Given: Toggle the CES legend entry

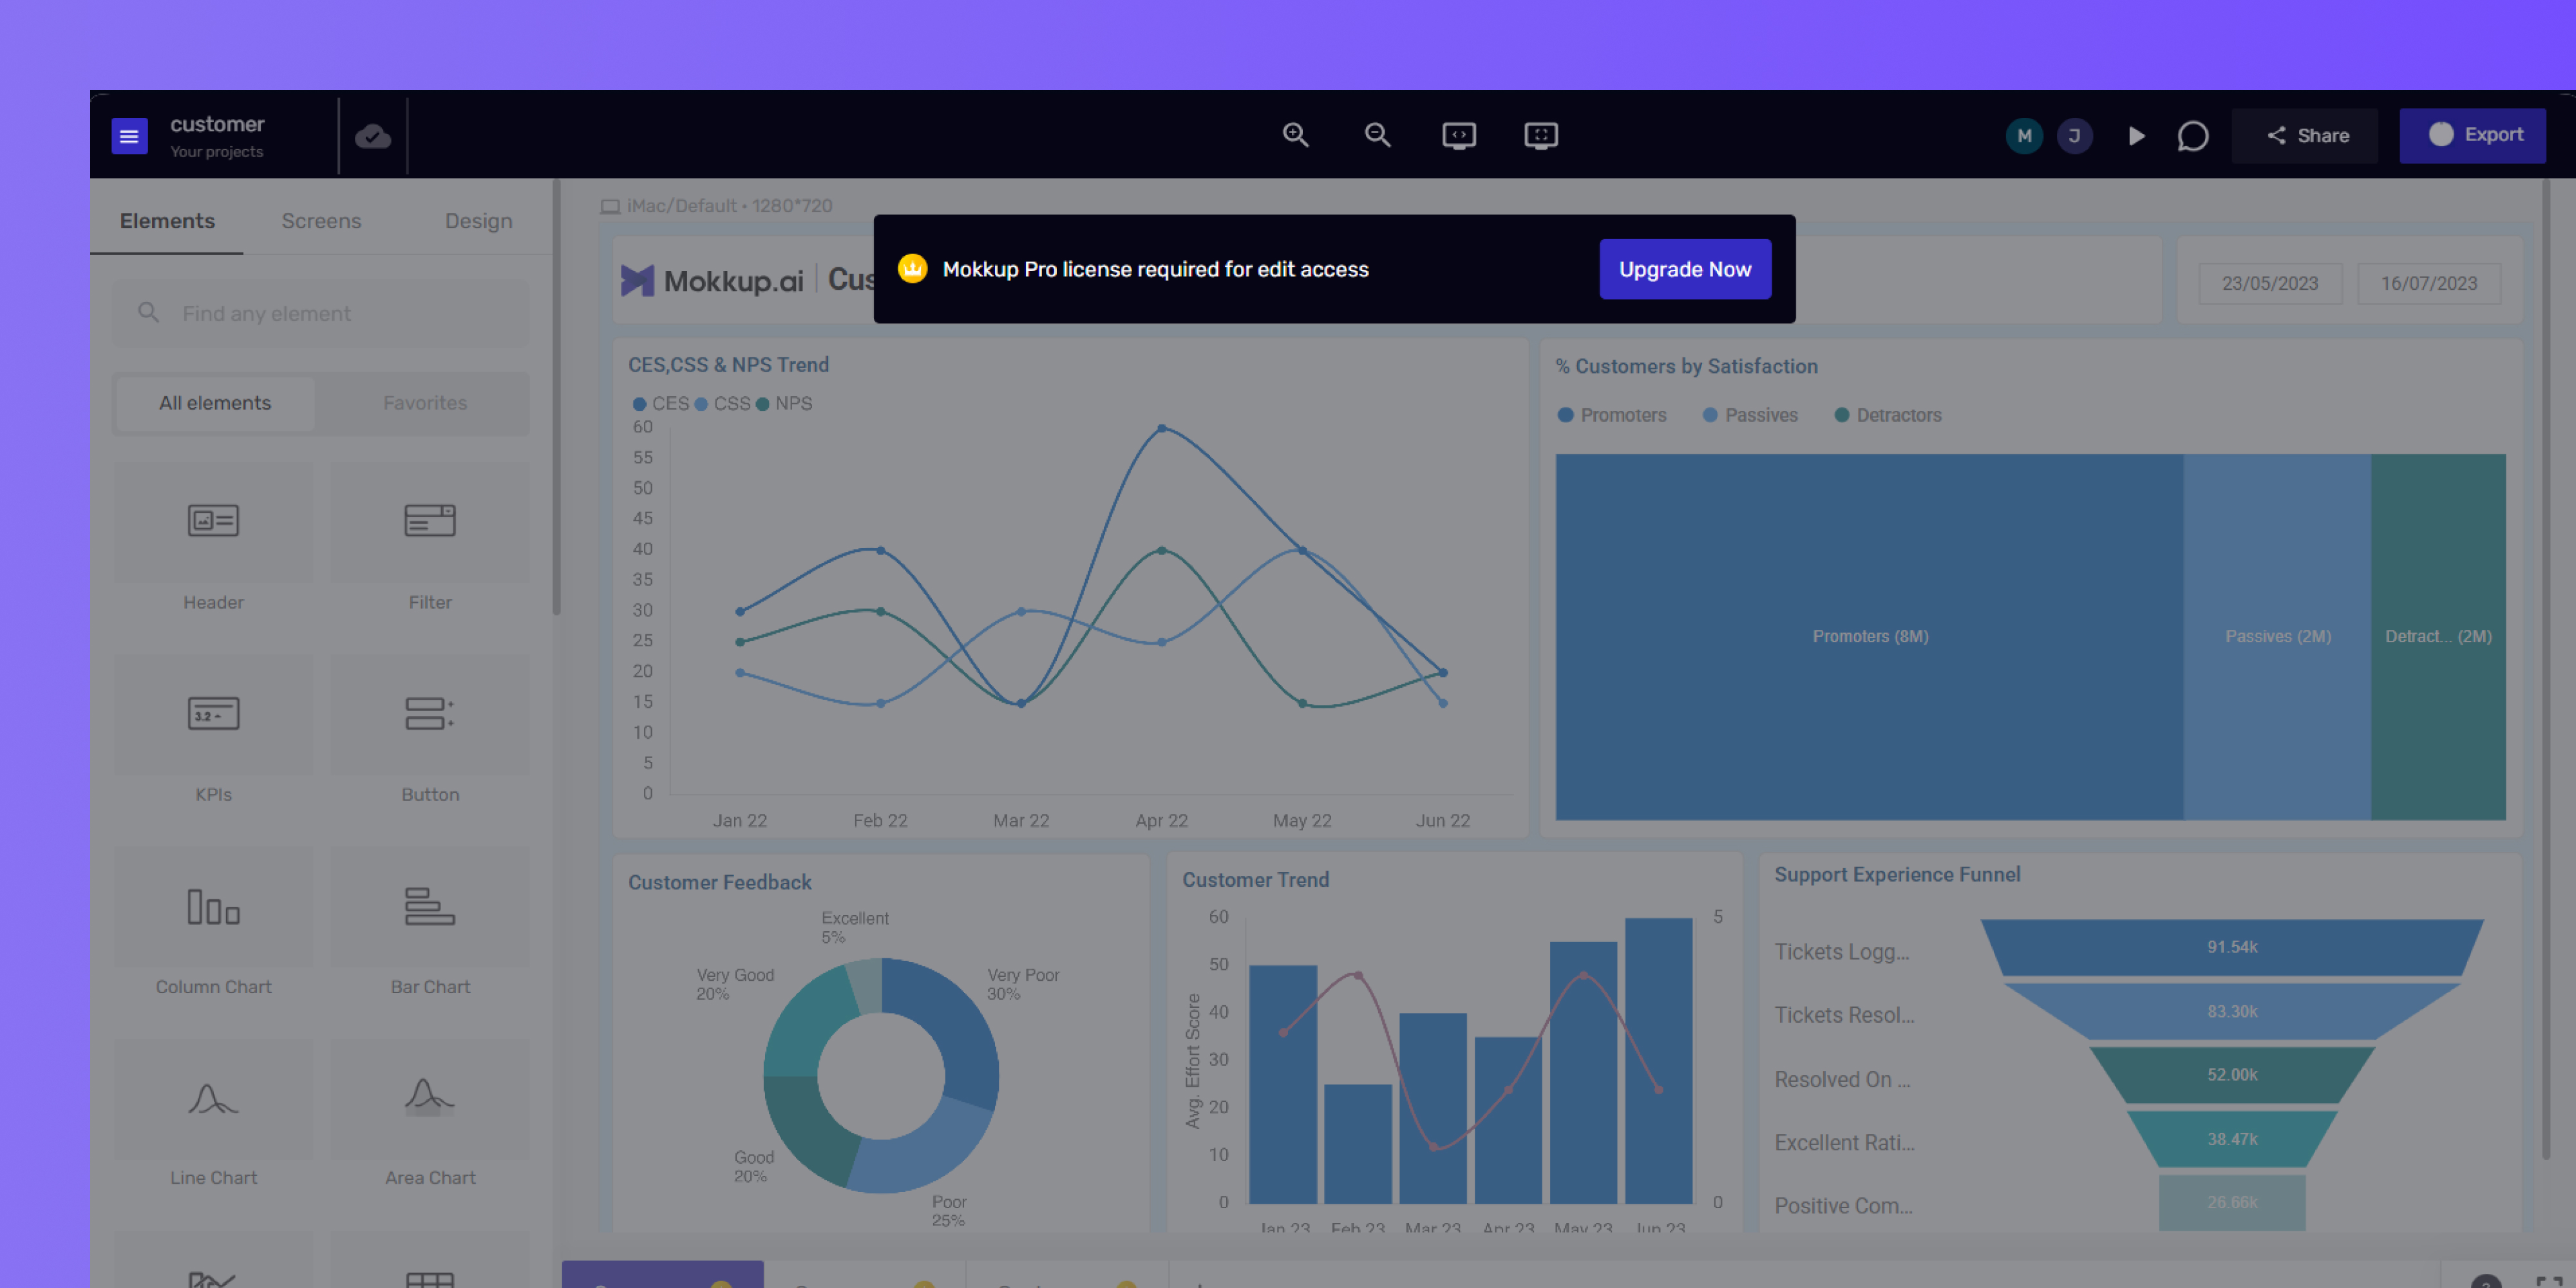Looking at the screenshot, I should (661, 404).
